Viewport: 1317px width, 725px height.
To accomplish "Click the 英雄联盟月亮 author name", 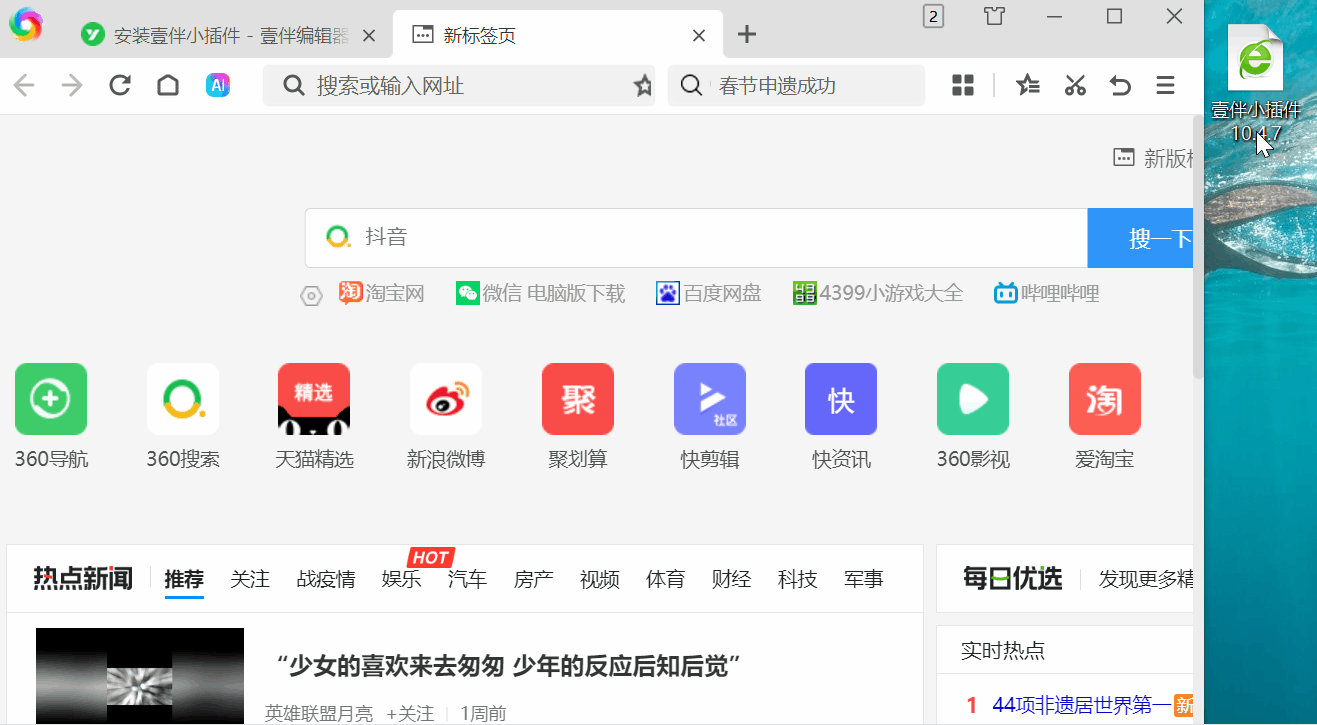I will pos(319,713).
